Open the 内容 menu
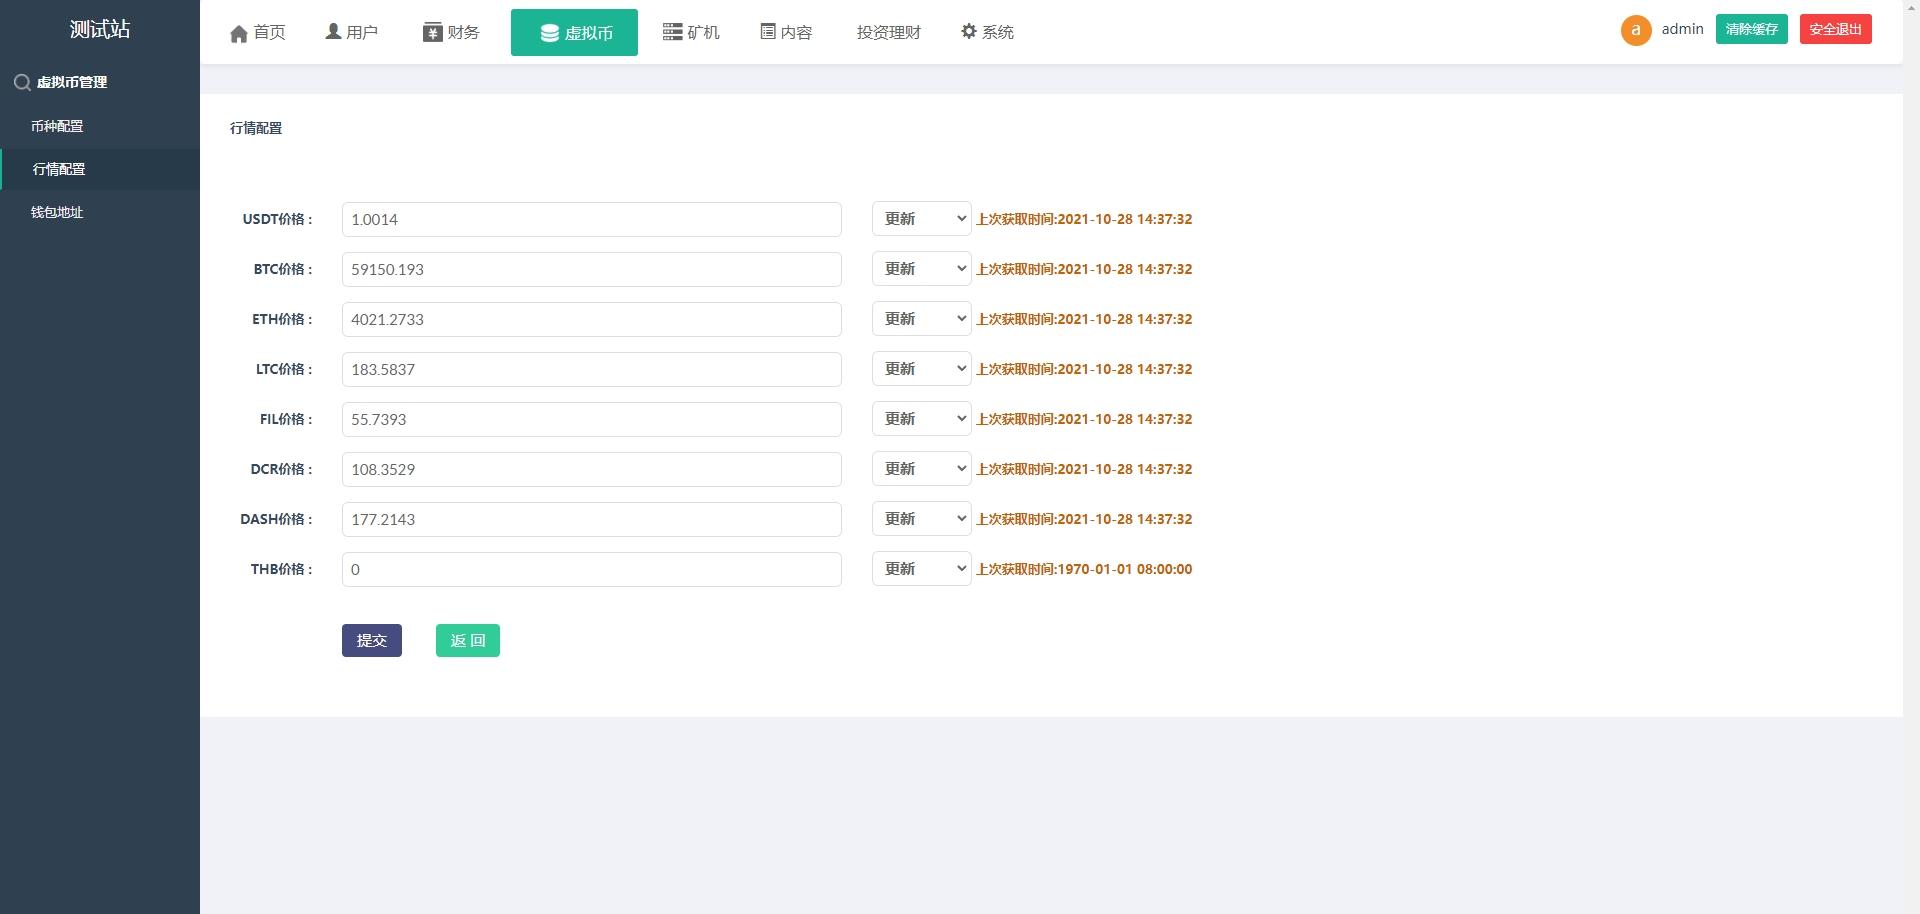The image size is (1920, 914). click(787, 33)
